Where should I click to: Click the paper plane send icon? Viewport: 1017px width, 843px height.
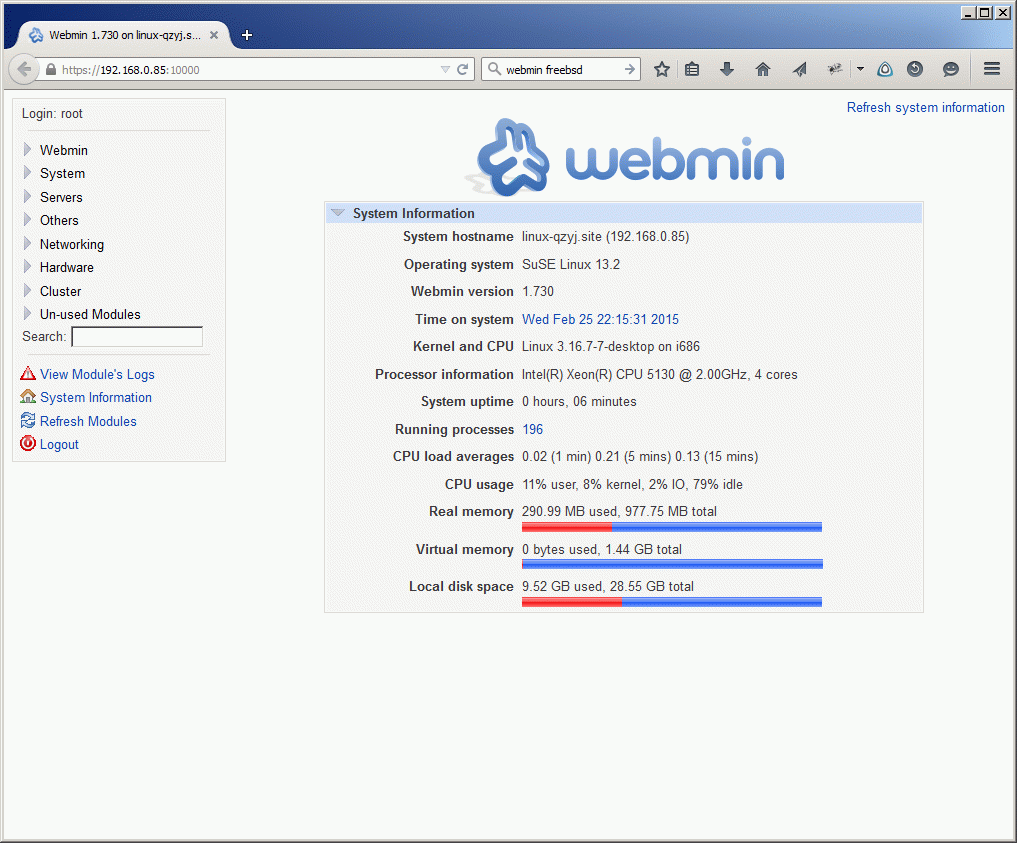pos(799,69)
